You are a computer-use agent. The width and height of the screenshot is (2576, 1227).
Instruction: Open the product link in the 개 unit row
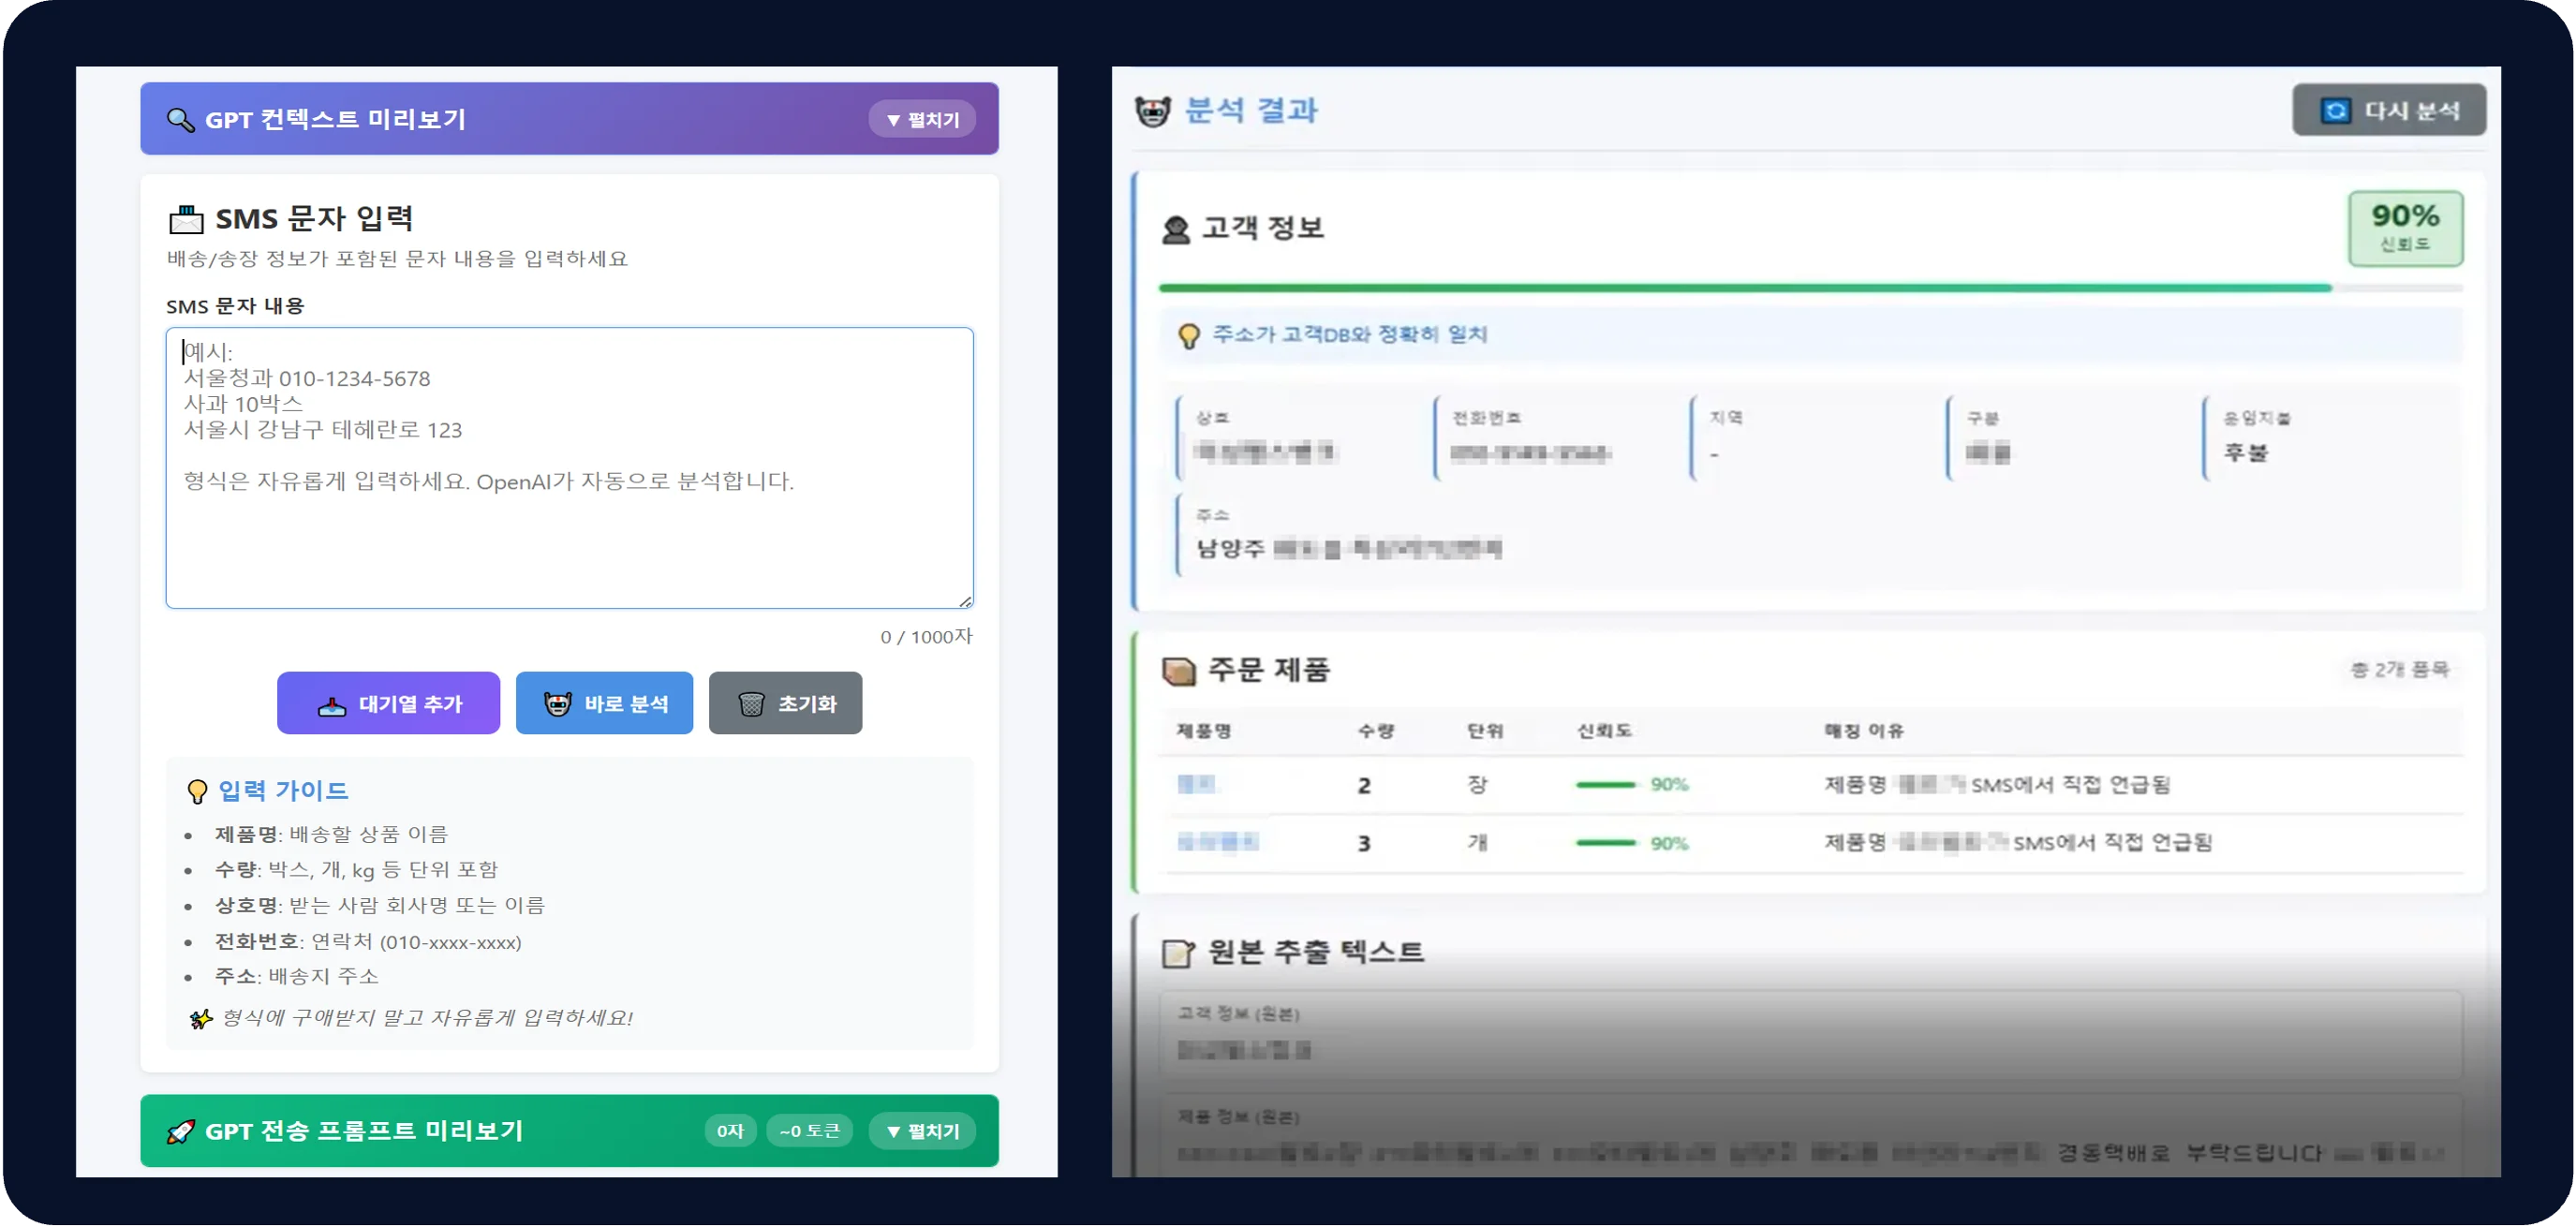[1218, 843]
